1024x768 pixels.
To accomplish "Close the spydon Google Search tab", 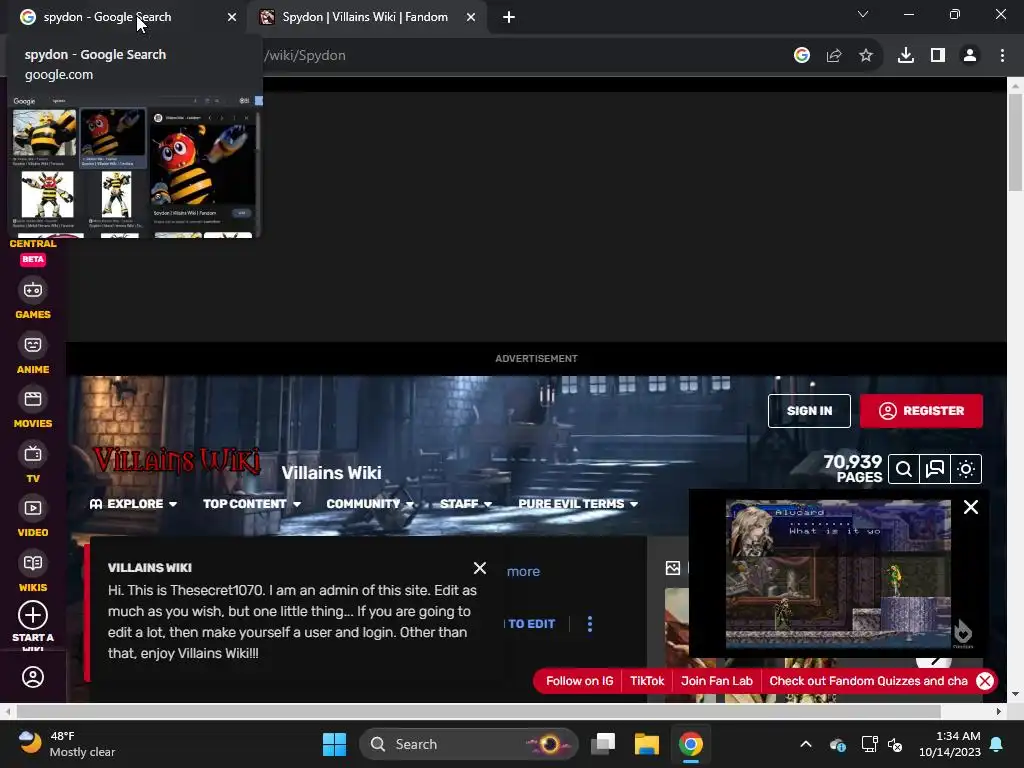I will coord(232,18).
